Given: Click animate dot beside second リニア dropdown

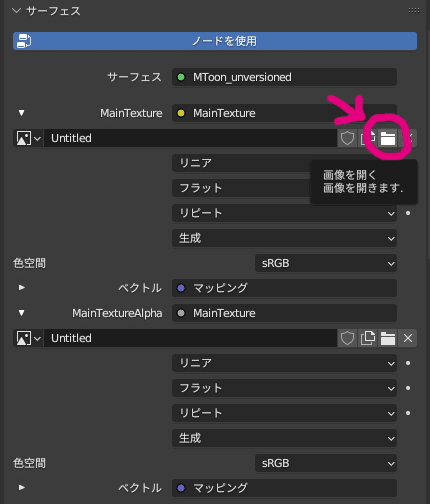Looking at the screenshot, I should tap(408, 363).
